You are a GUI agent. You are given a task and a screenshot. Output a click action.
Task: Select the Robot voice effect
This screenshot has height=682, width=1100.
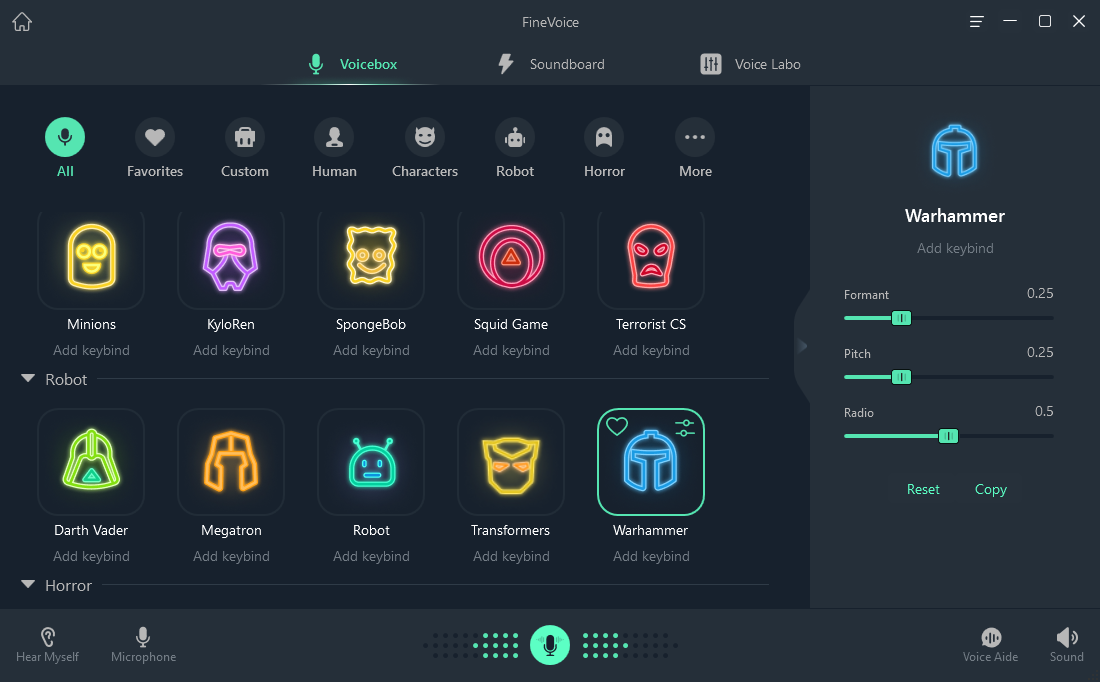coord(371,462)
